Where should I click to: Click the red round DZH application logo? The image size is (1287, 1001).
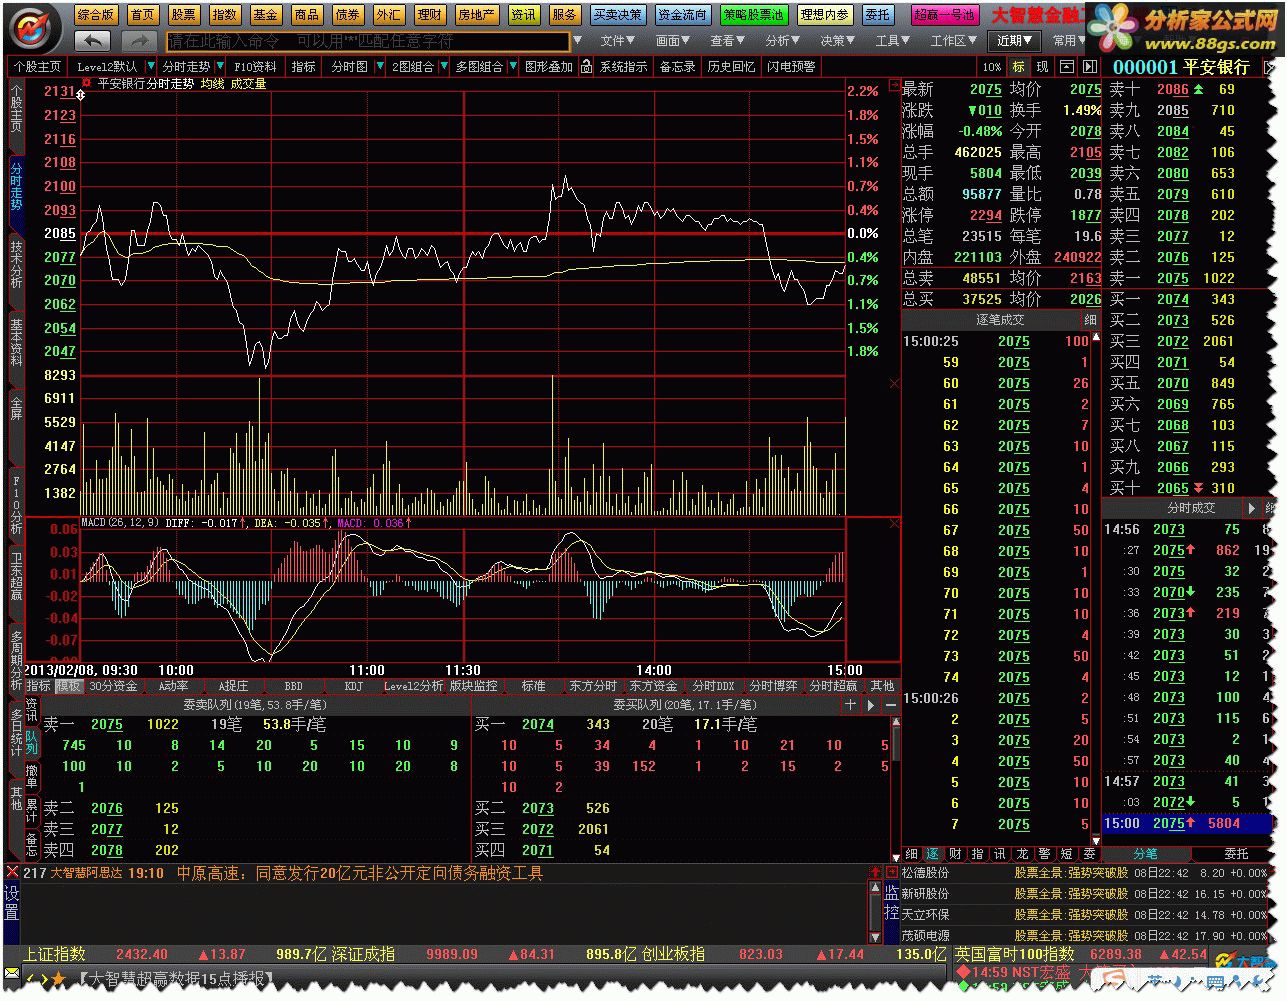click(x=33, y=27)
